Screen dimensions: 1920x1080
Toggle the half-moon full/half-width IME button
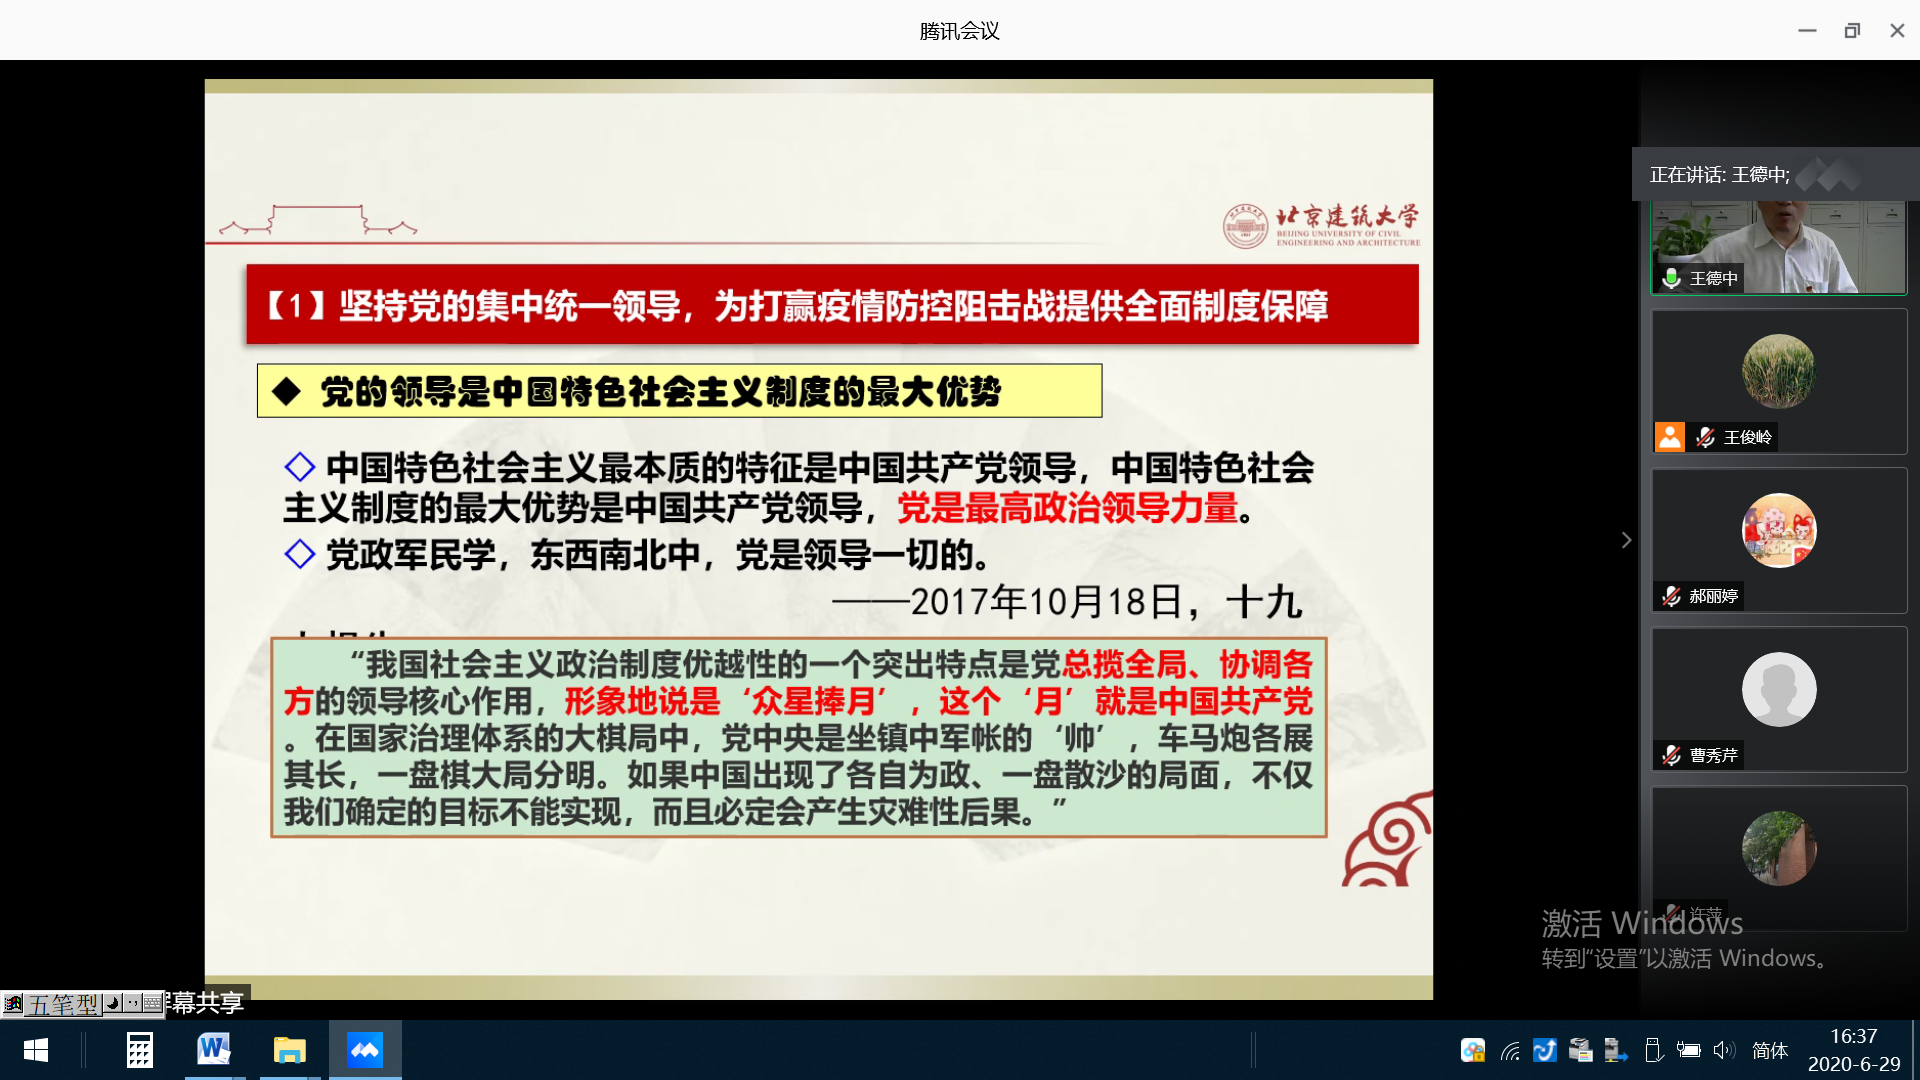pos(113,1003)
